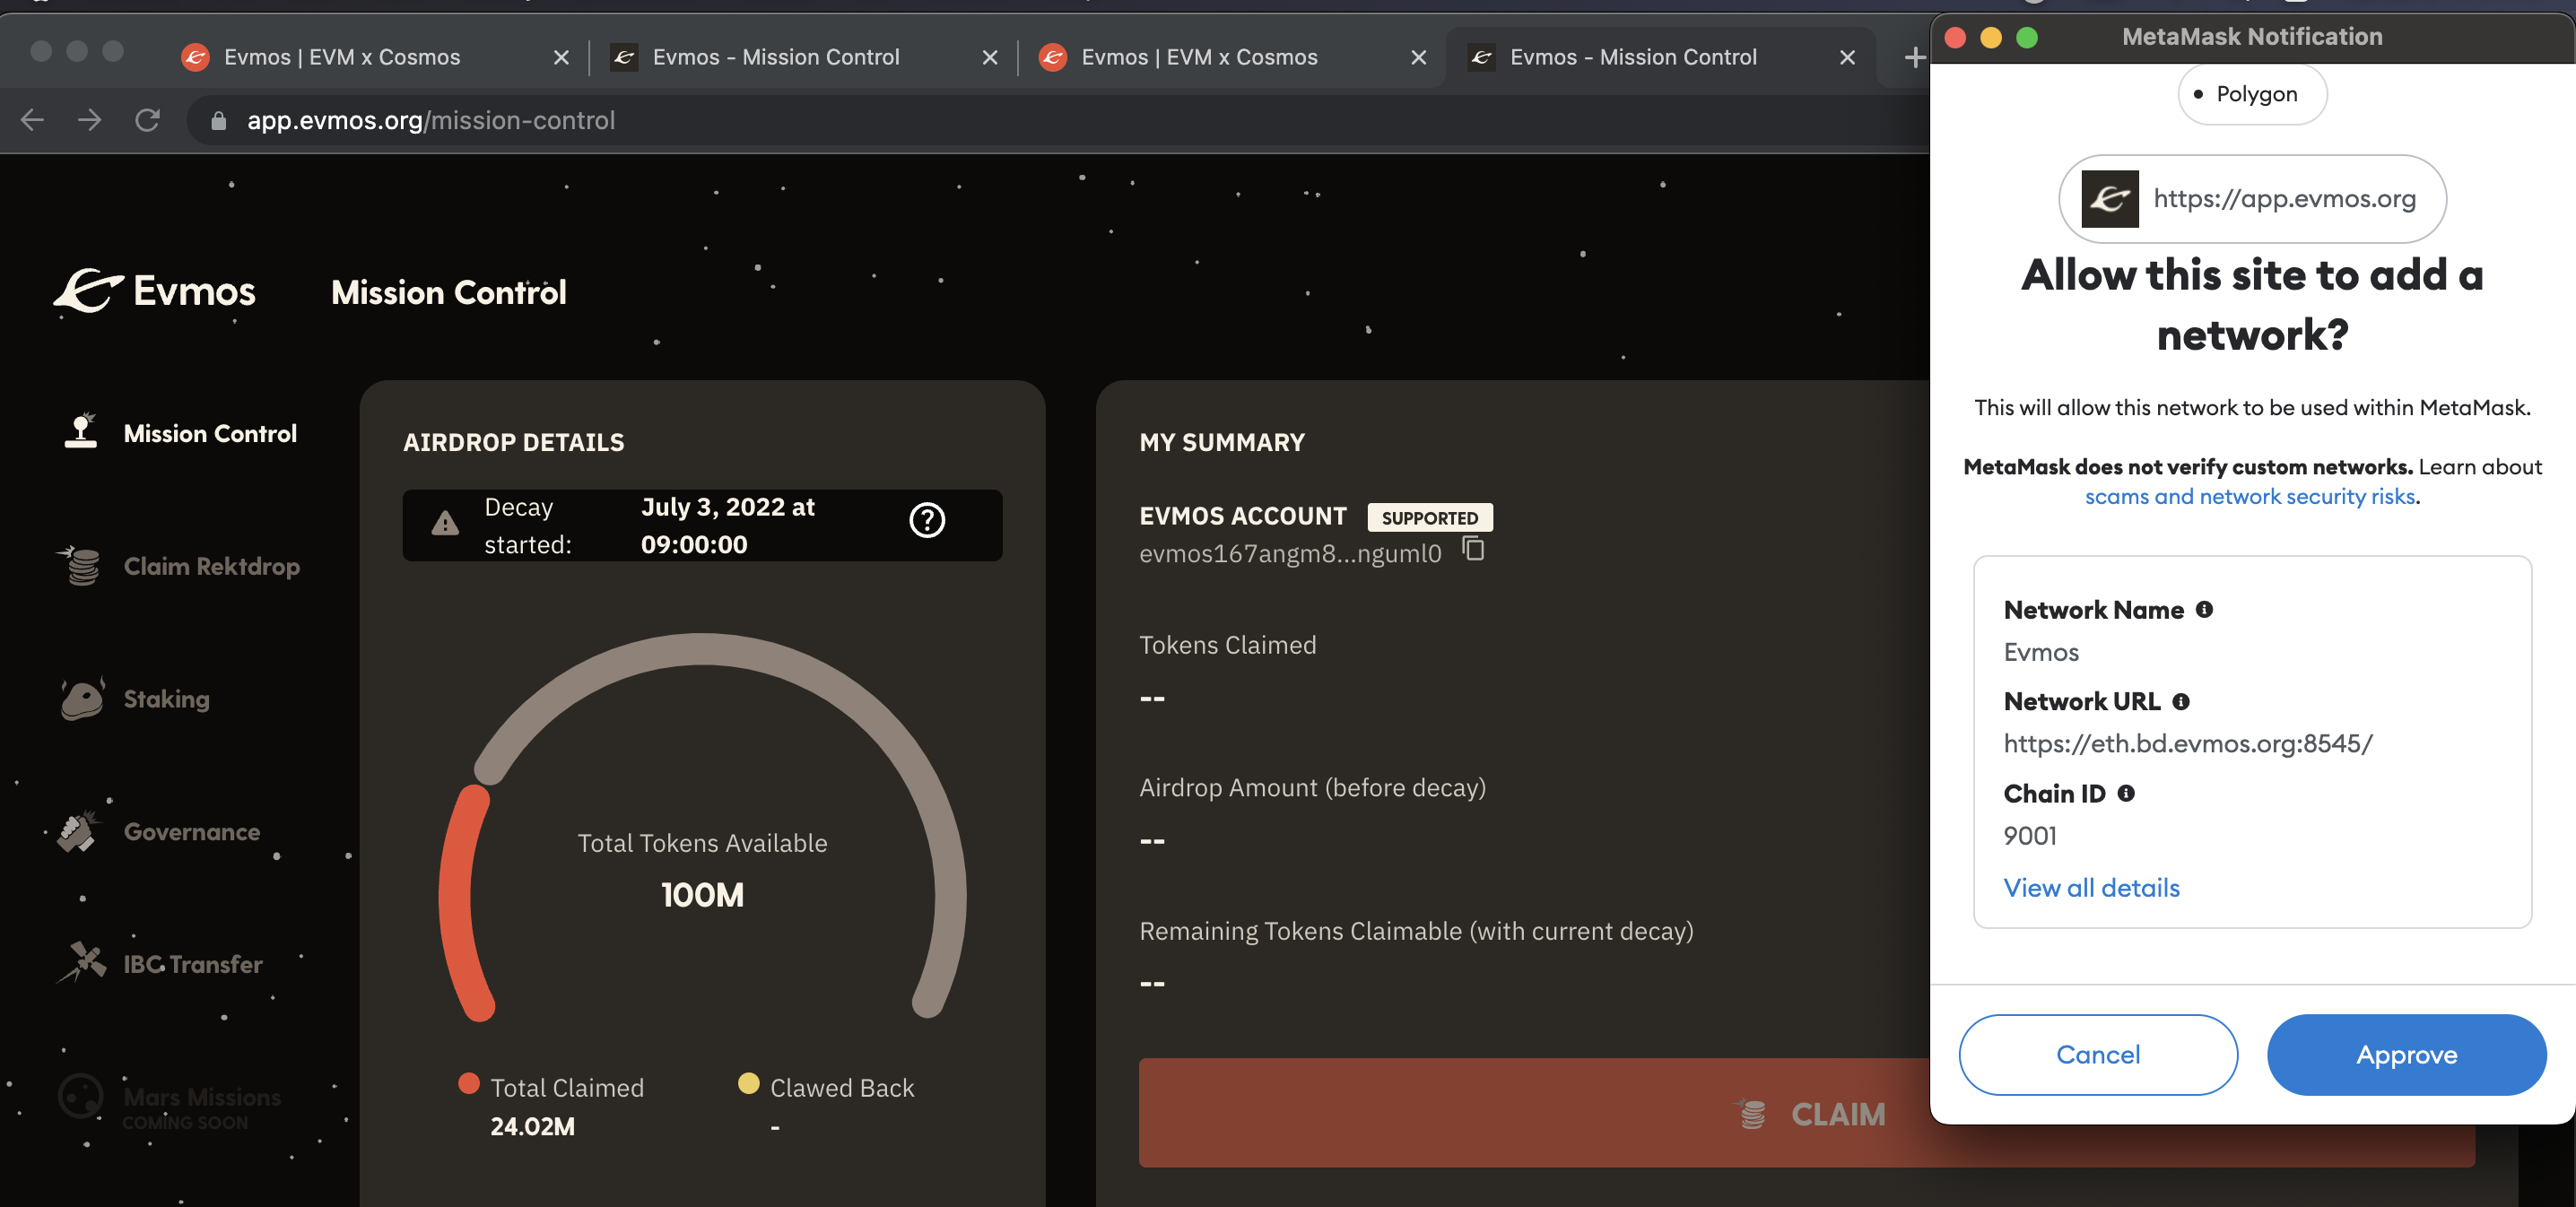Click the Evmos site icon in MetaMask

tap(2110, 199)
